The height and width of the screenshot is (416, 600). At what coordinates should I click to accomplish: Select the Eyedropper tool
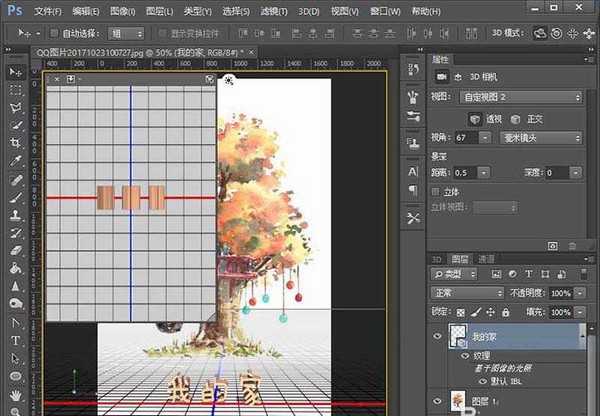(16, 160)
